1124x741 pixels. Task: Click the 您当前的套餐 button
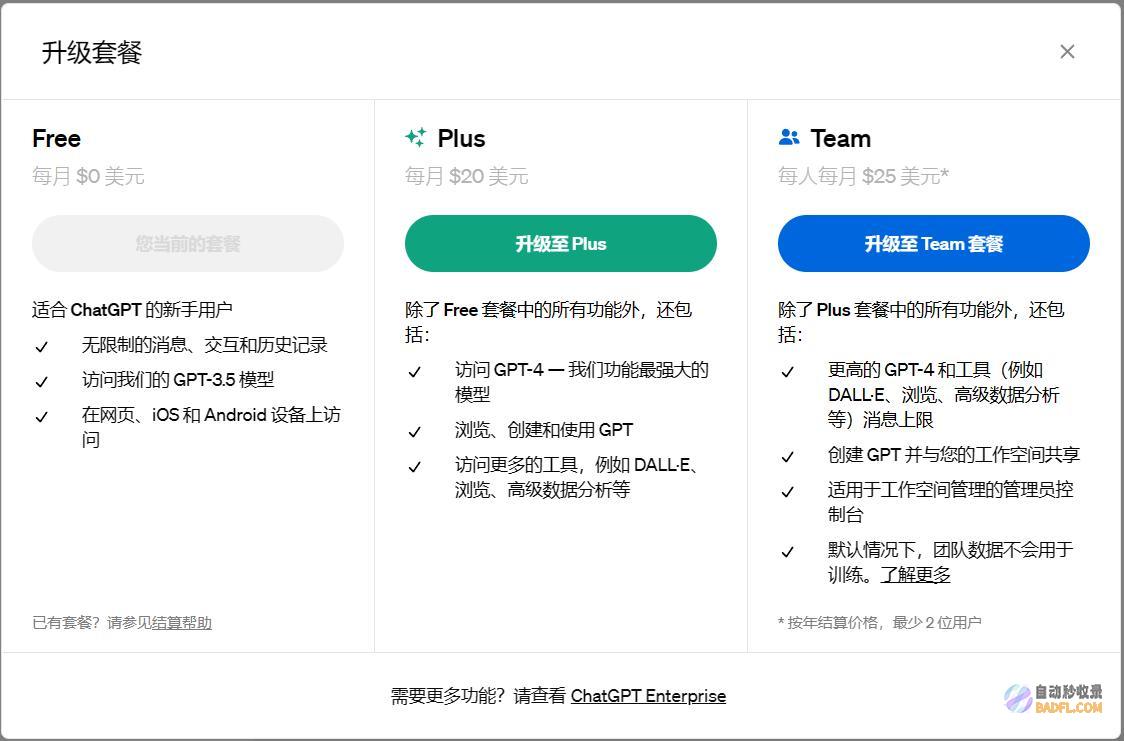tap(188, 244)
